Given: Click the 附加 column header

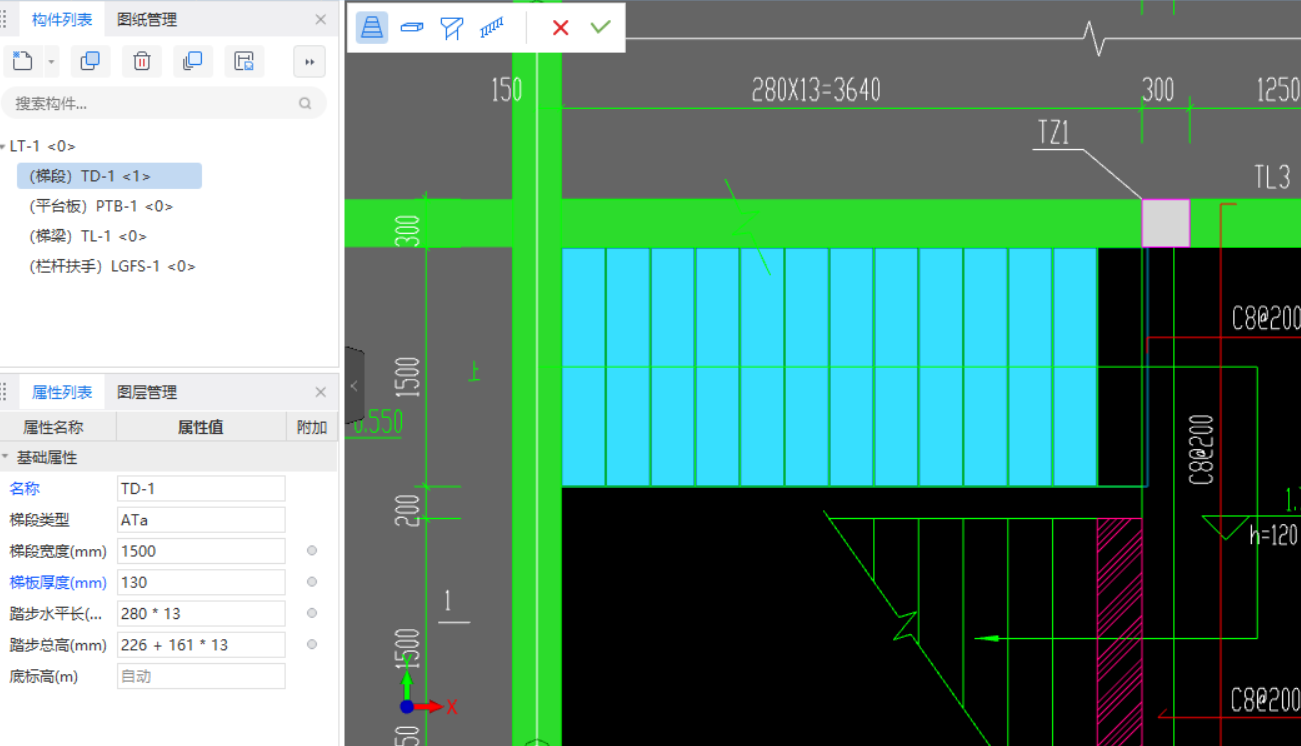Looking at the screenshot, I should 312,427.
